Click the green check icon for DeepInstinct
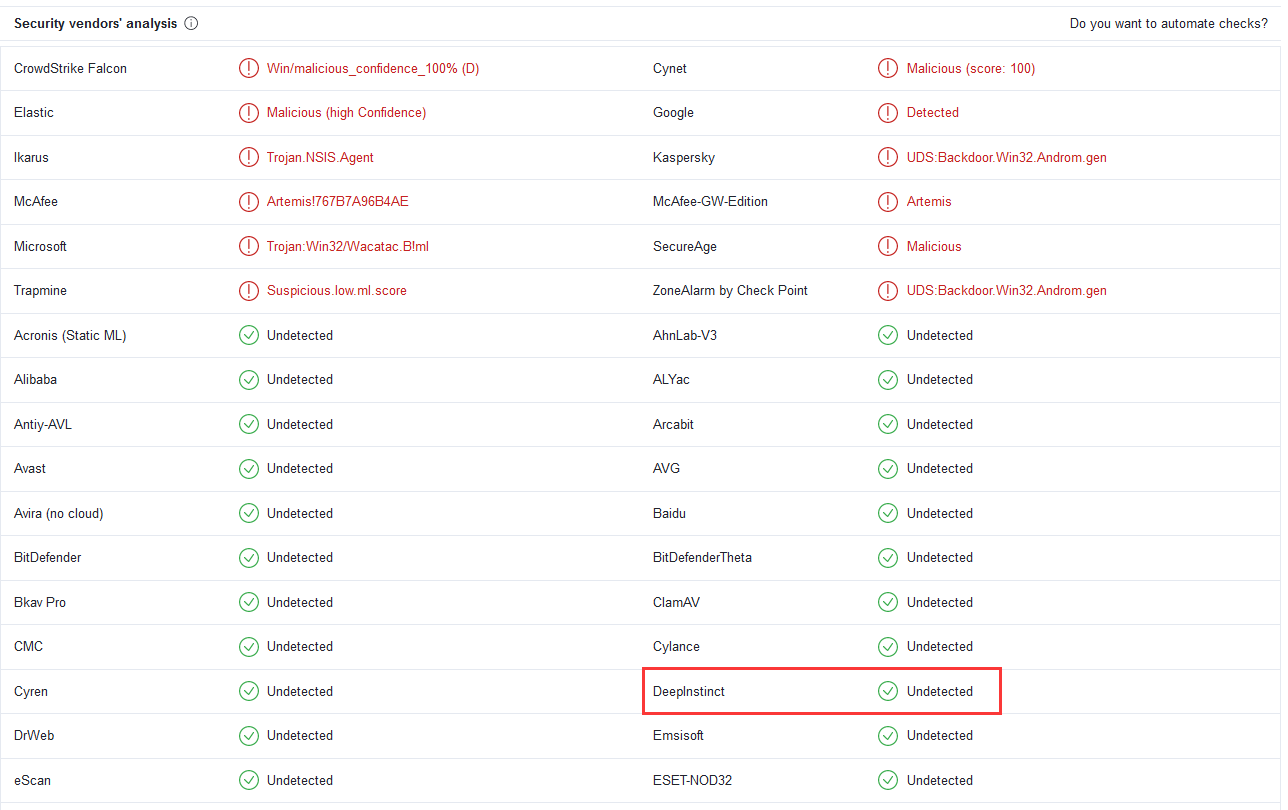1288x810 pixels. [887, 691]
